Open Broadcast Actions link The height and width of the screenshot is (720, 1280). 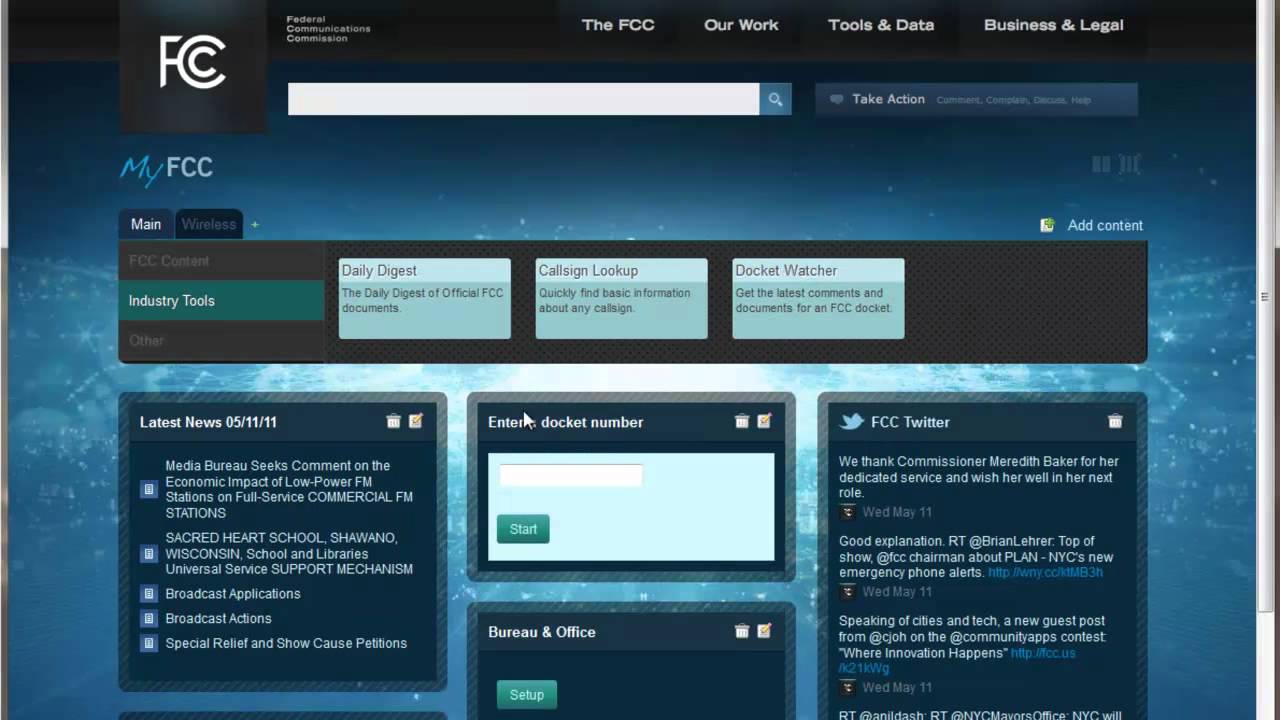coord(218,619)
